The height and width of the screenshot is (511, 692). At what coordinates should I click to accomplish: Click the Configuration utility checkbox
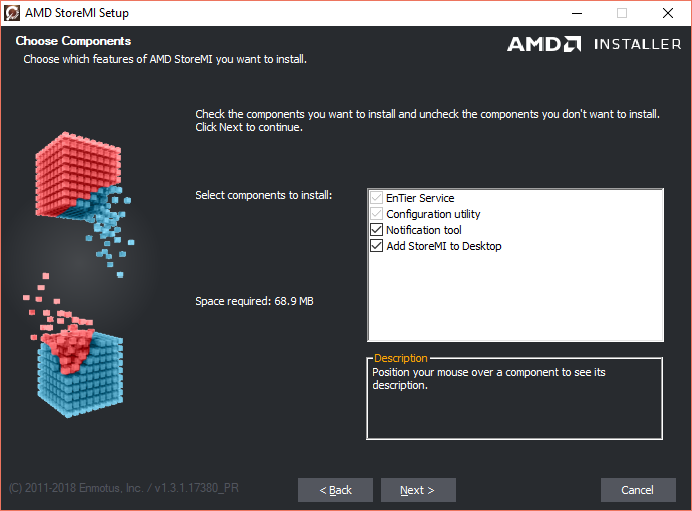tap(377, 214)
